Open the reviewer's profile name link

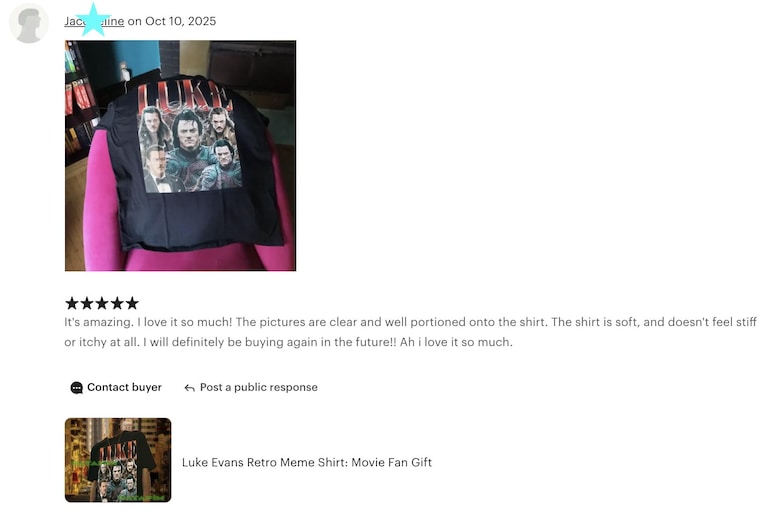94,21
